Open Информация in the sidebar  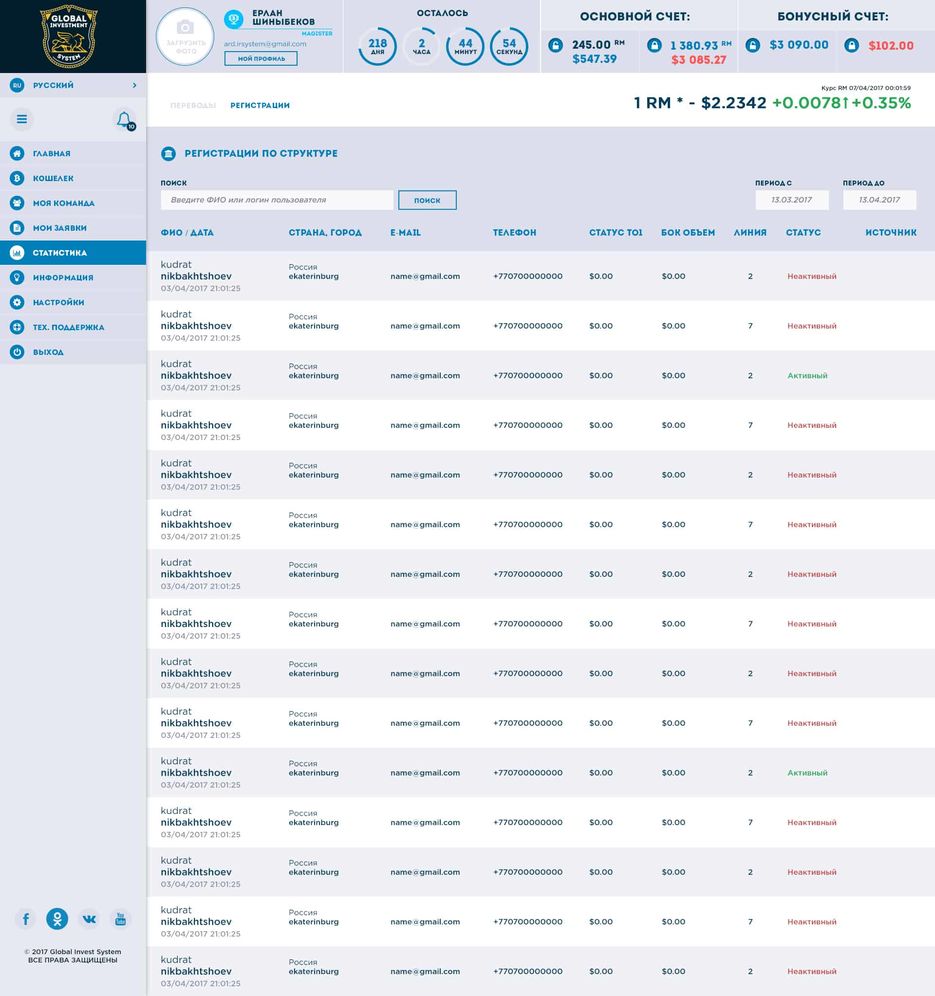click(73, 277)
